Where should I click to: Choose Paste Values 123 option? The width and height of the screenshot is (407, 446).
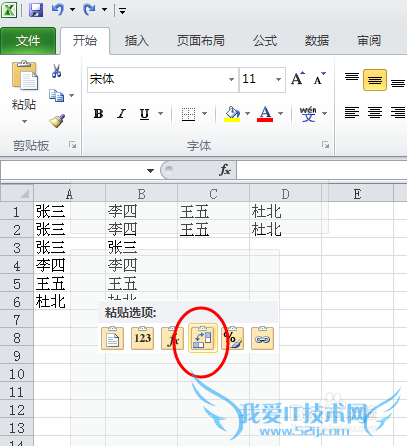[142, 338]
